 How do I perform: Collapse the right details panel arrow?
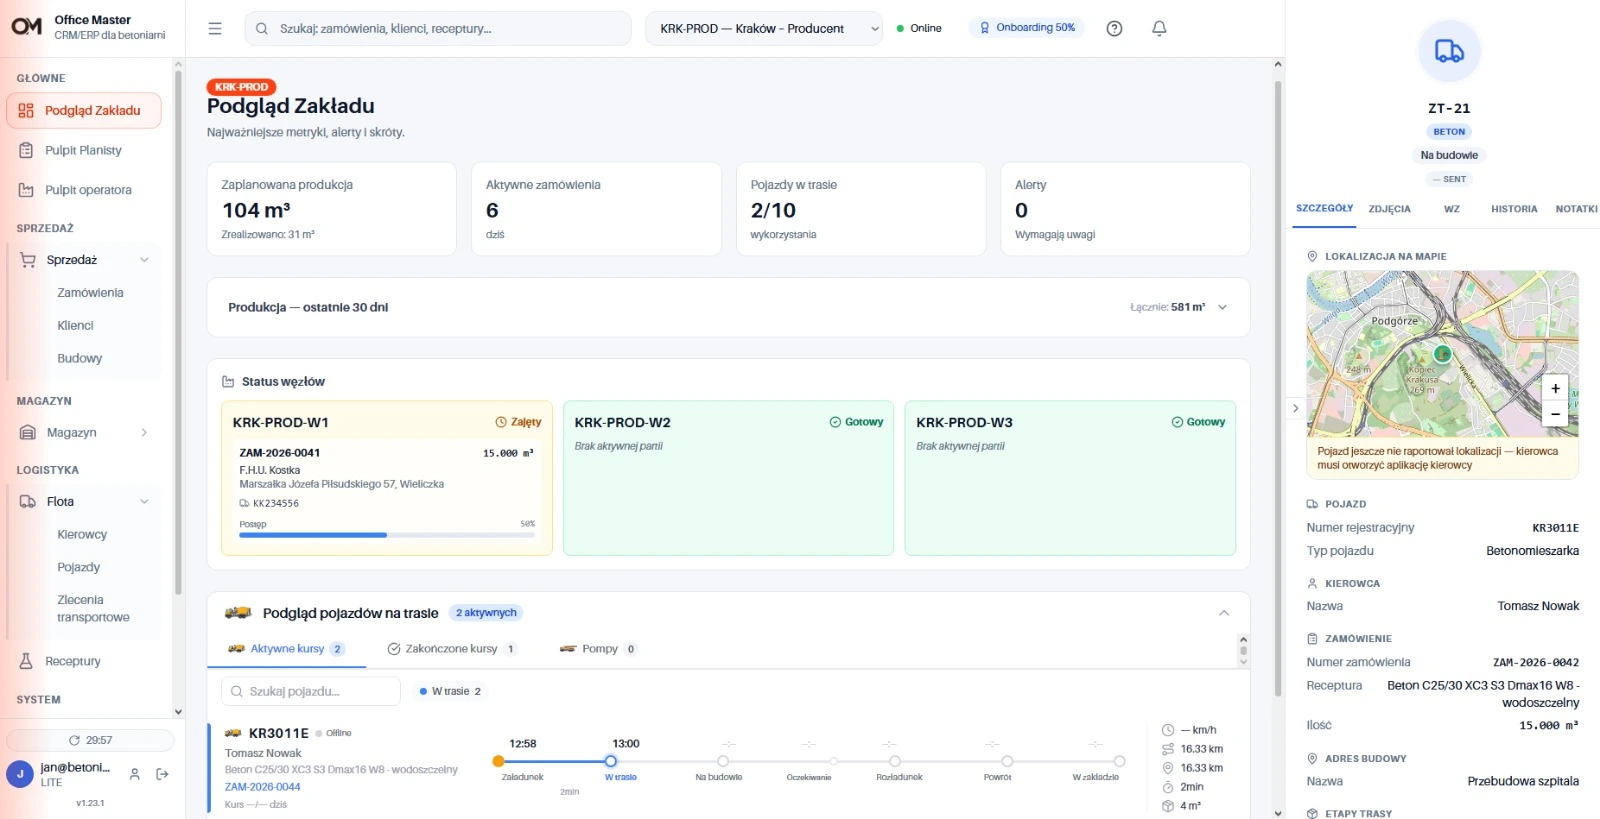click(x=1295, y=408)
